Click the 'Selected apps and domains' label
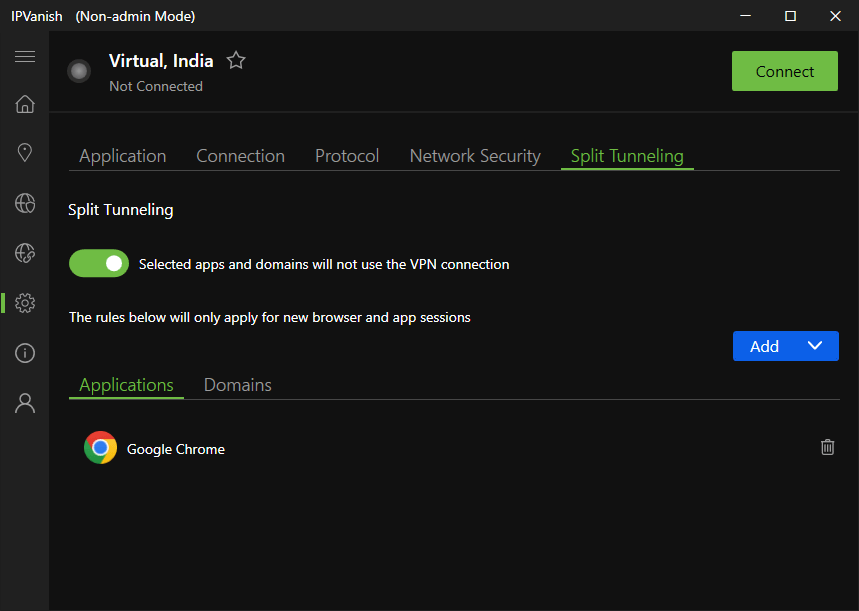 tap(324, 265)
